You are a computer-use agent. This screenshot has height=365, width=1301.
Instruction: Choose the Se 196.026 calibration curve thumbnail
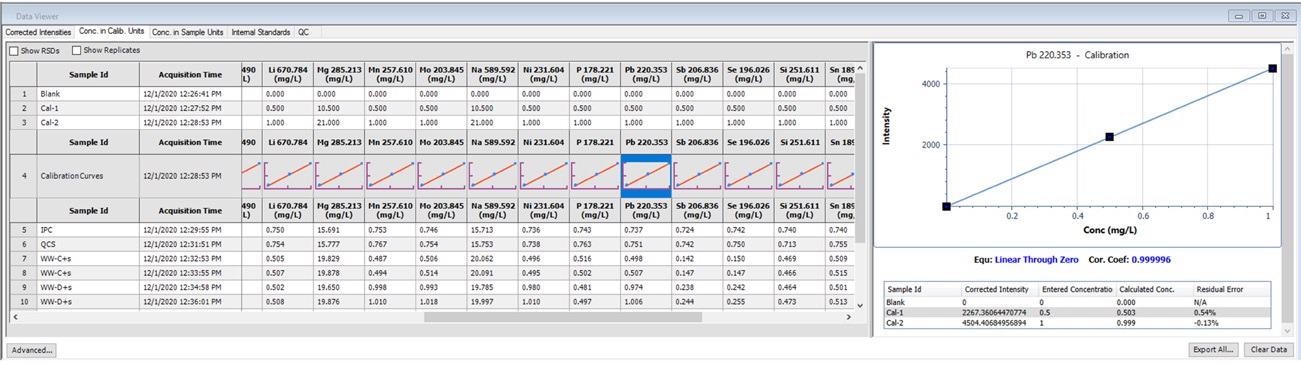(x=749, y=175)
